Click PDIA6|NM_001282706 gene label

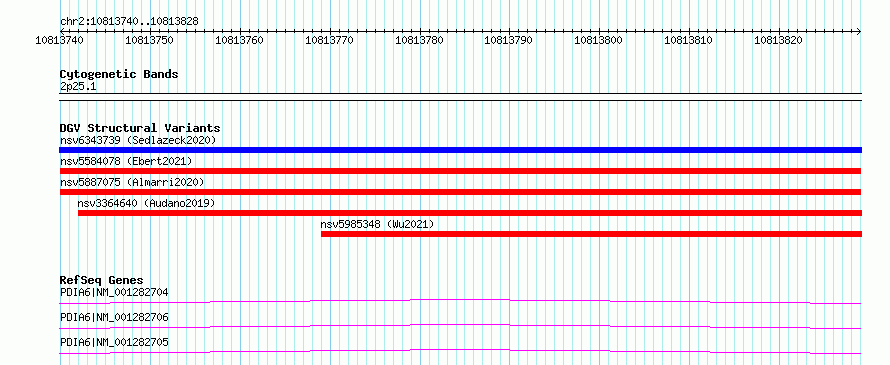tap(114, 317)
